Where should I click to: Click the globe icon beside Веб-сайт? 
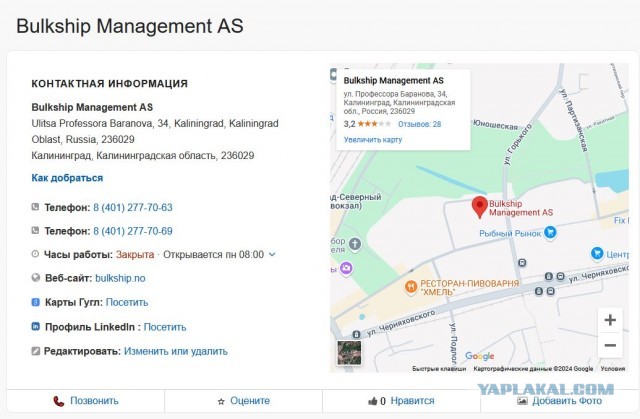tap(36, 278)
